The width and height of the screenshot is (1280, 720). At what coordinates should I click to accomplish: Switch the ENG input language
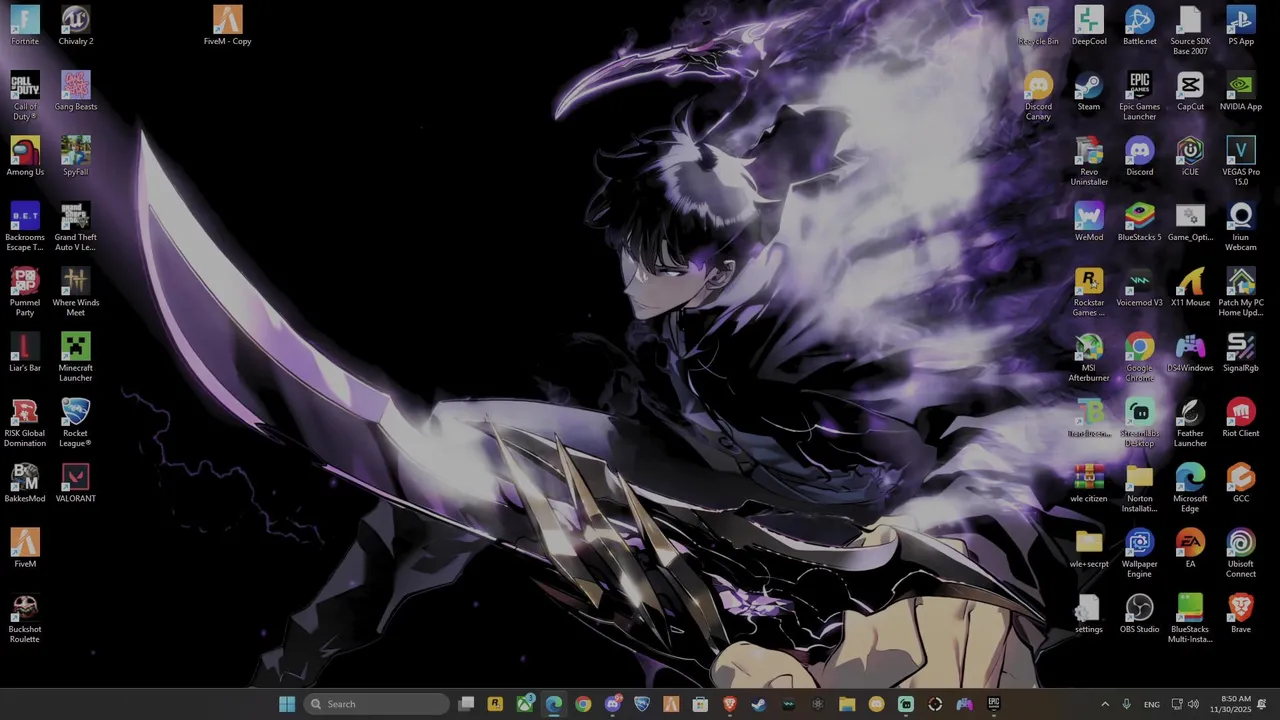click(x=1152, y=704)
